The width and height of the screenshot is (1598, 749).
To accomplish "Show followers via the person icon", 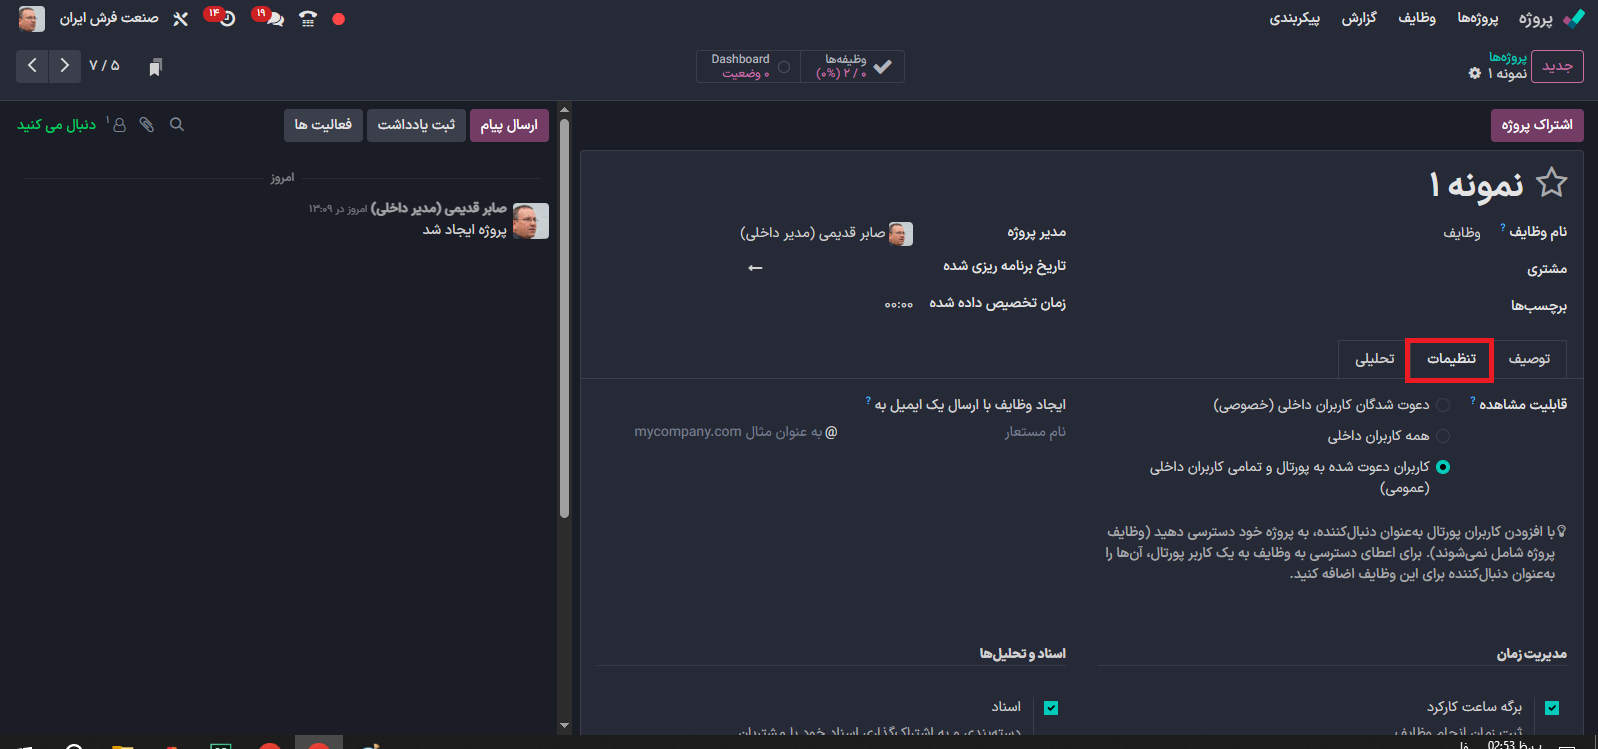I will tap(119, 125).
